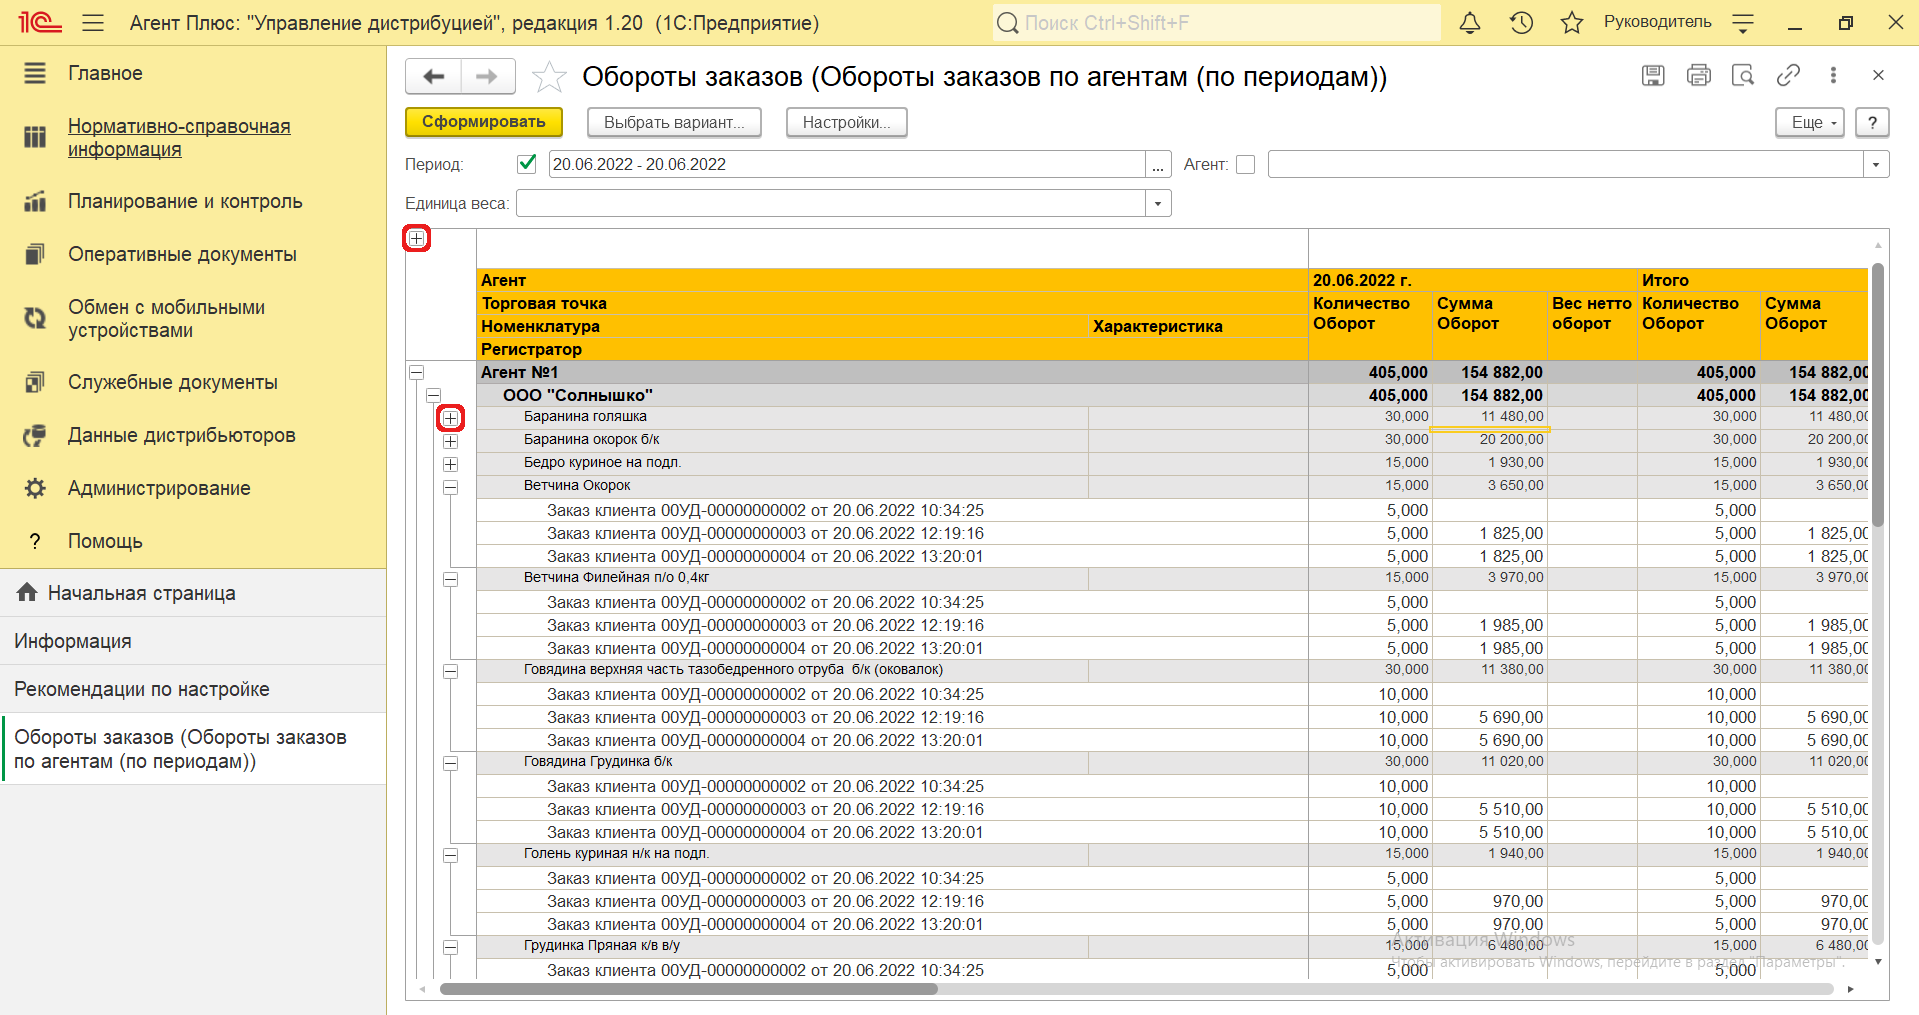The image size is (1919, 1015).
Task: Click the Единица веса input field
Action: coord(830,203)
